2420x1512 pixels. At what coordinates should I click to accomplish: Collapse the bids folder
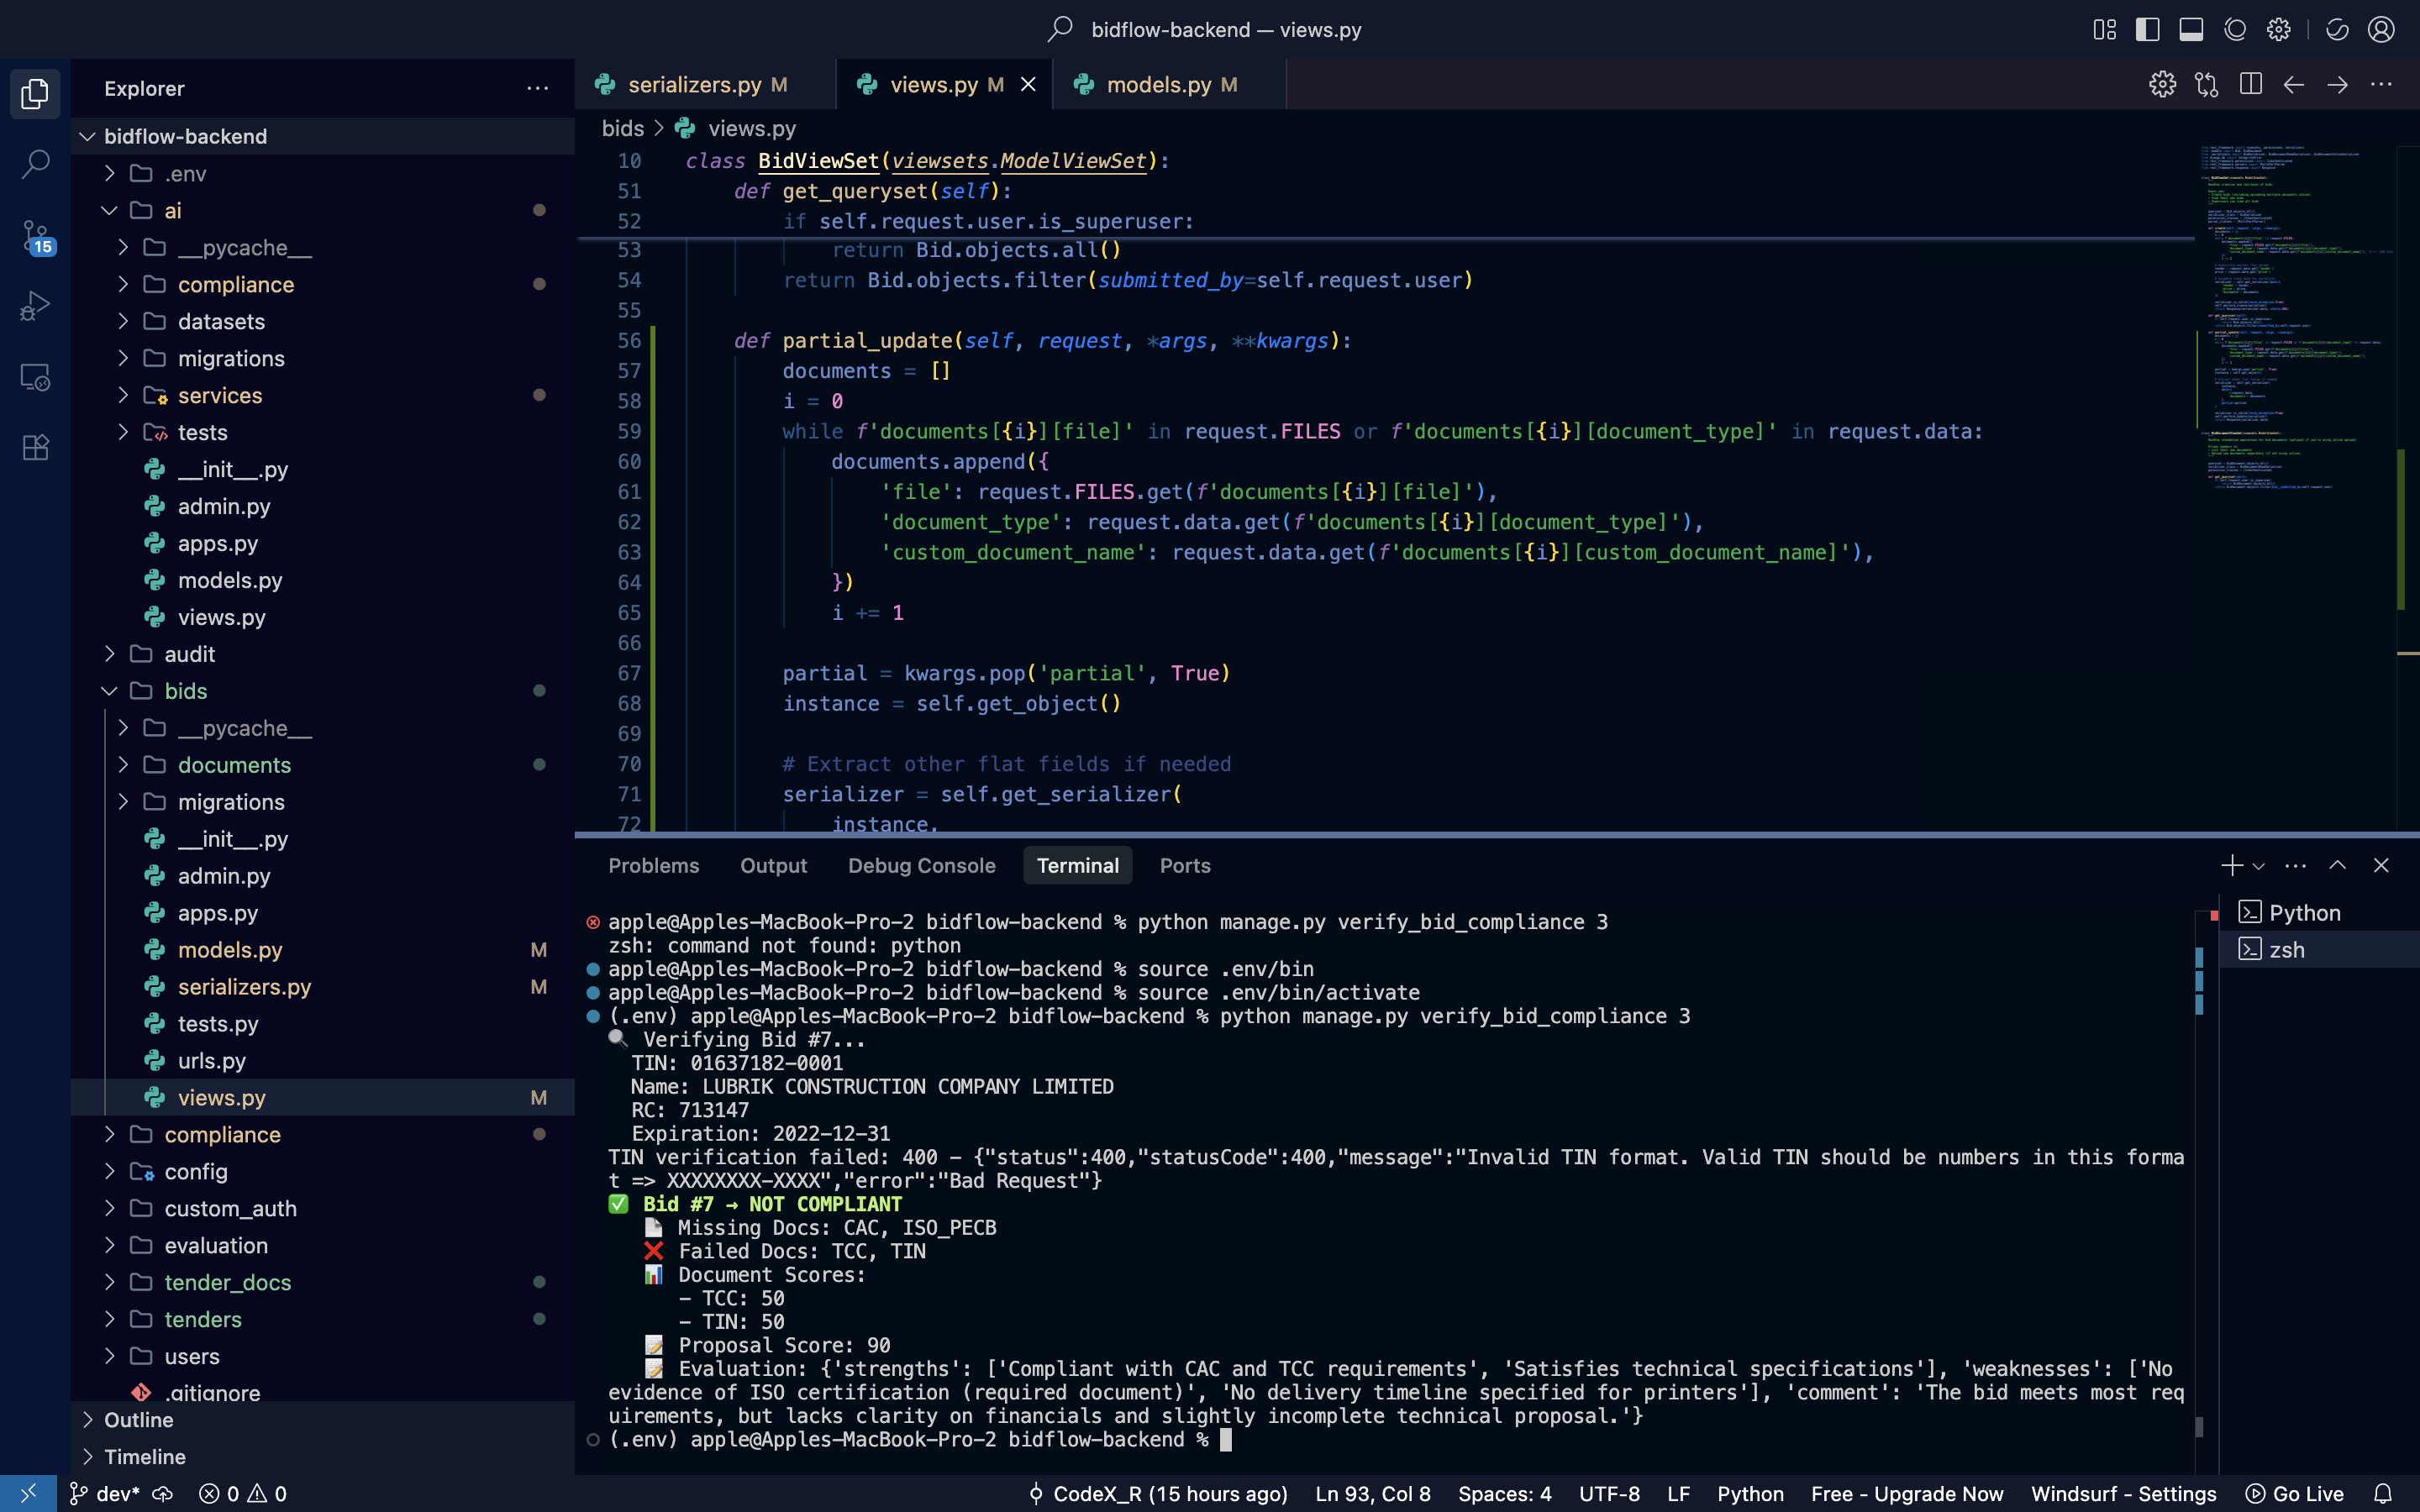pyautogui.click(x=322, y=691)
